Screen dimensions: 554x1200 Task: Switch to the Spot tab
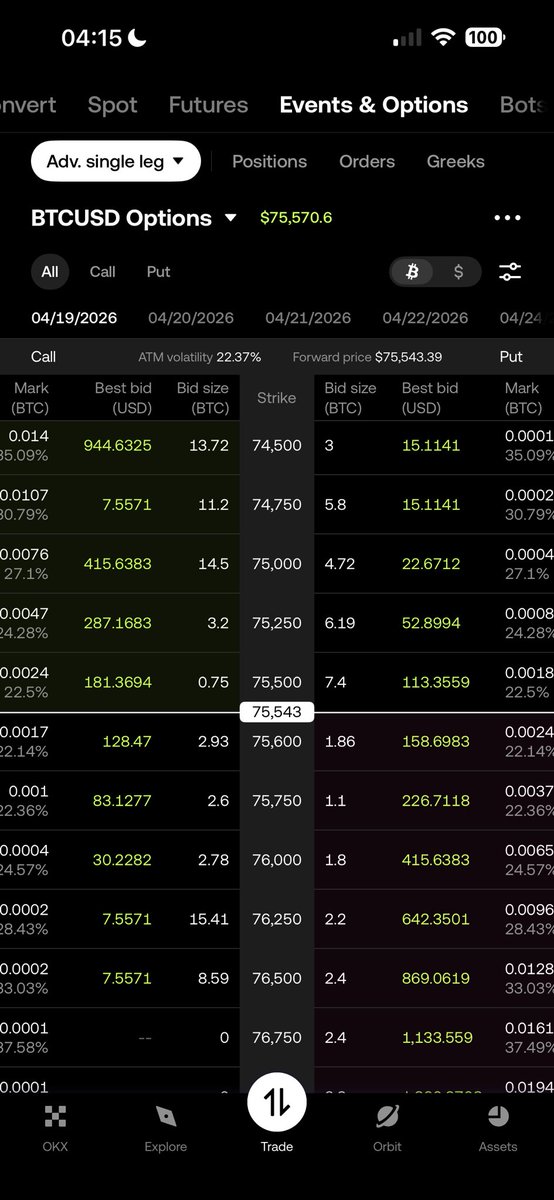tap(112, 105)
